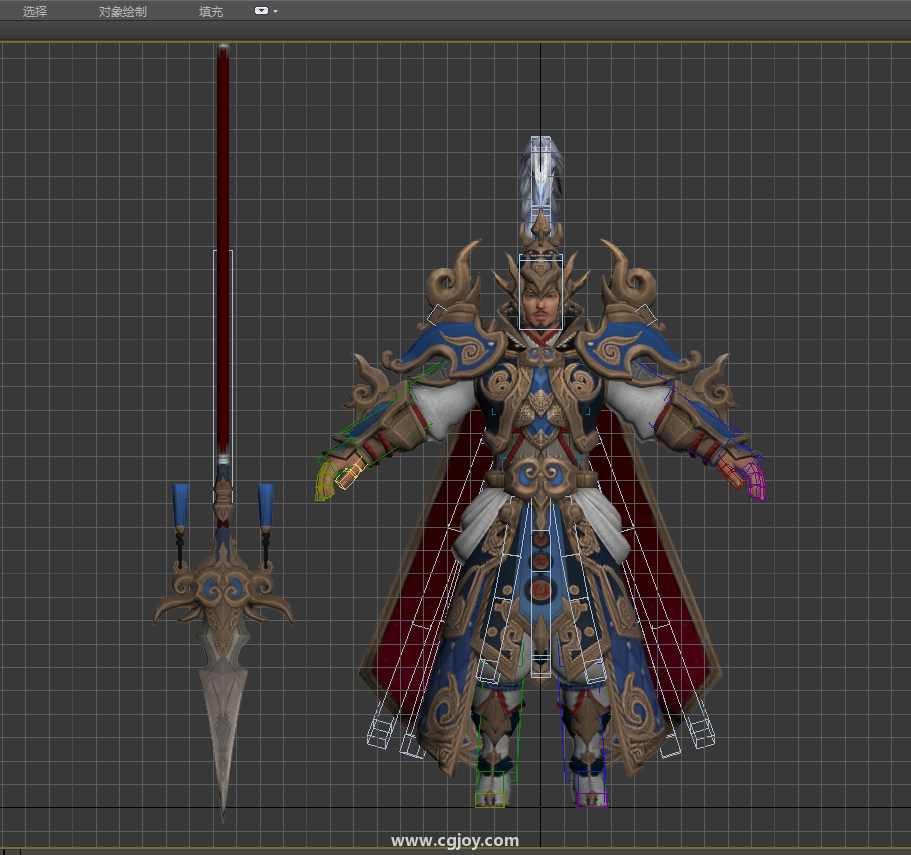Select the white head bone box

(540, 292)
